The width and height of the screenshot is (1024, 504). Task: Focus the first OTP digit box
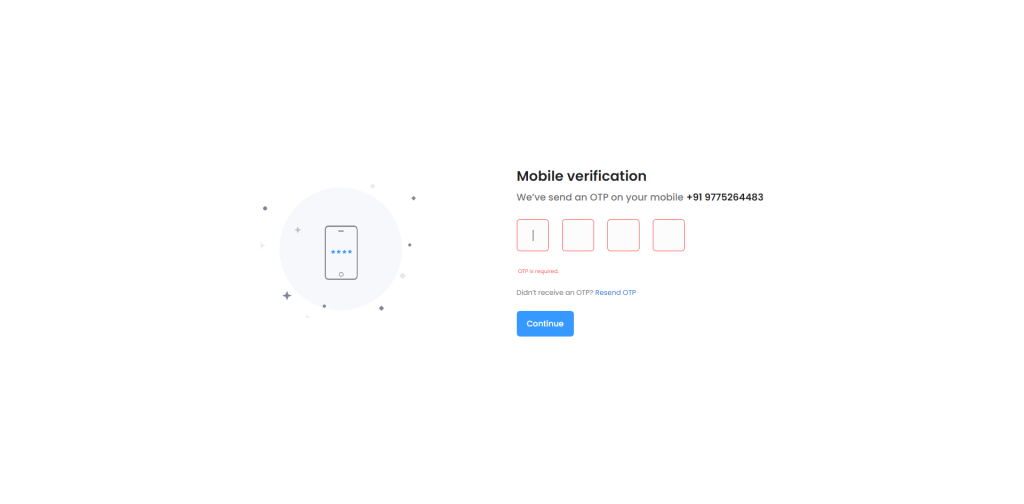(533, 236)
